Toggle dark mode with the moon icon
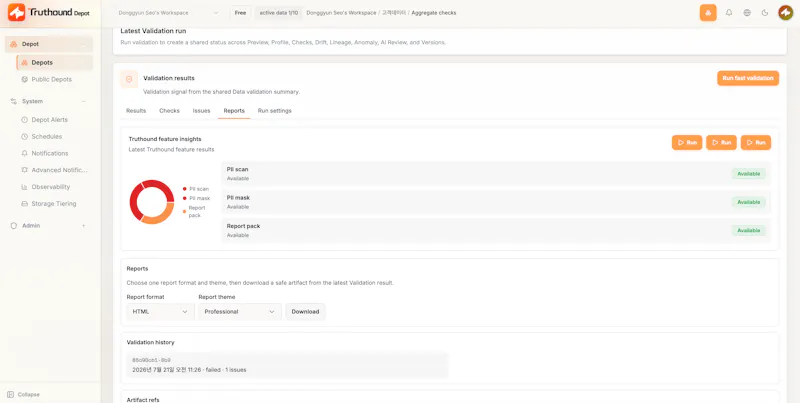This screenshot has height=403, width=800. (x=765, y=13)
